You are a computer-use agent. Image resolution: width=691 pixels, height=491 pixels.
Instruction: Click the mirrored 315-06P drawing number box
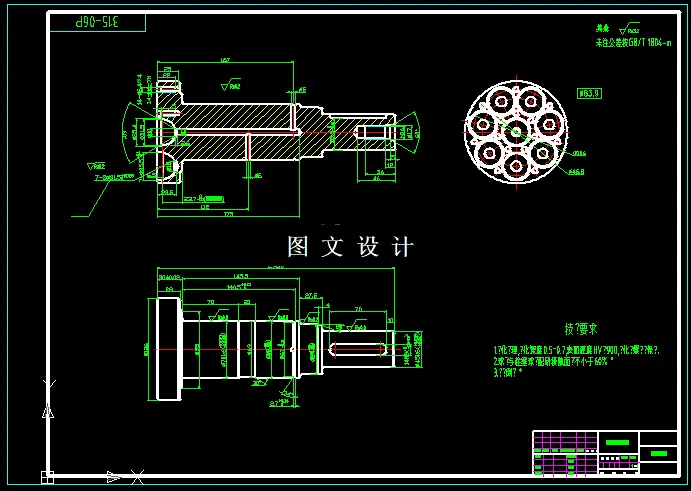(x=97, y=22)
